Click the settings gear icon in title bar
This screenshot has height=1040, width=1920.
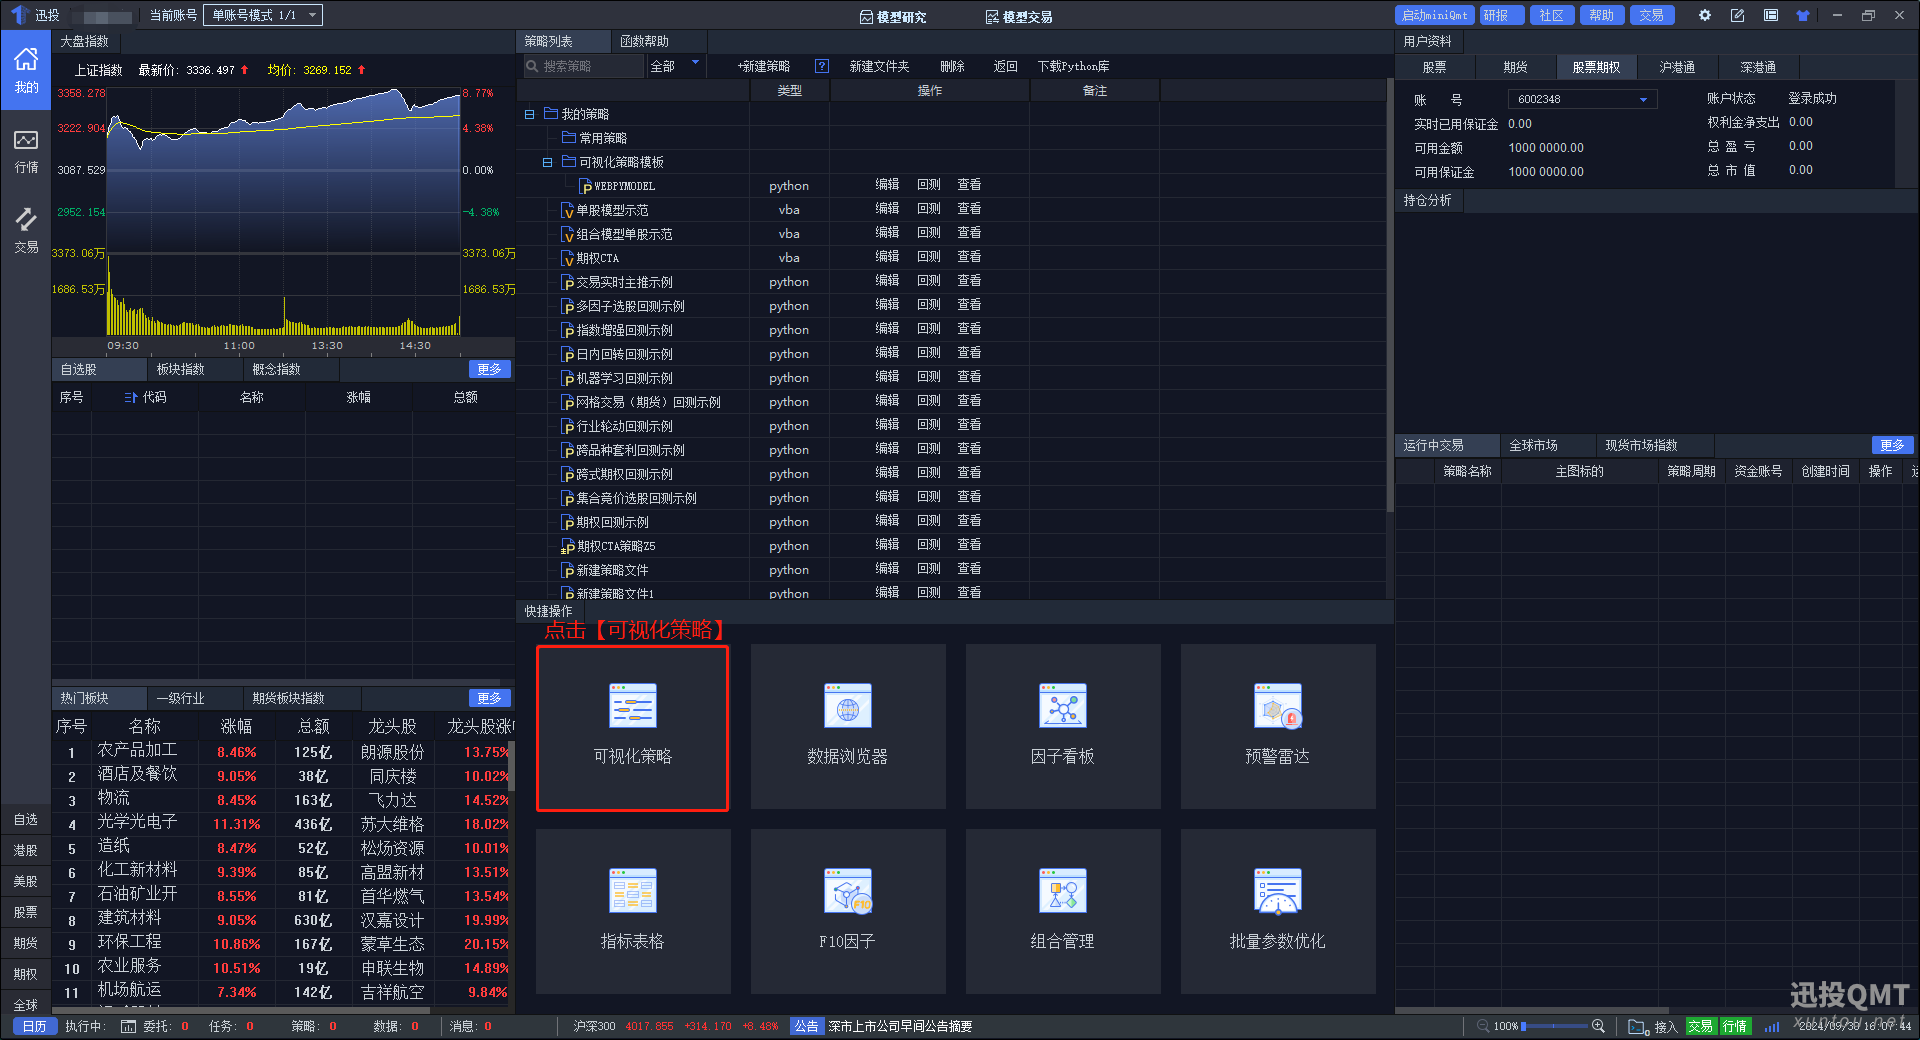pos(1705,15)
